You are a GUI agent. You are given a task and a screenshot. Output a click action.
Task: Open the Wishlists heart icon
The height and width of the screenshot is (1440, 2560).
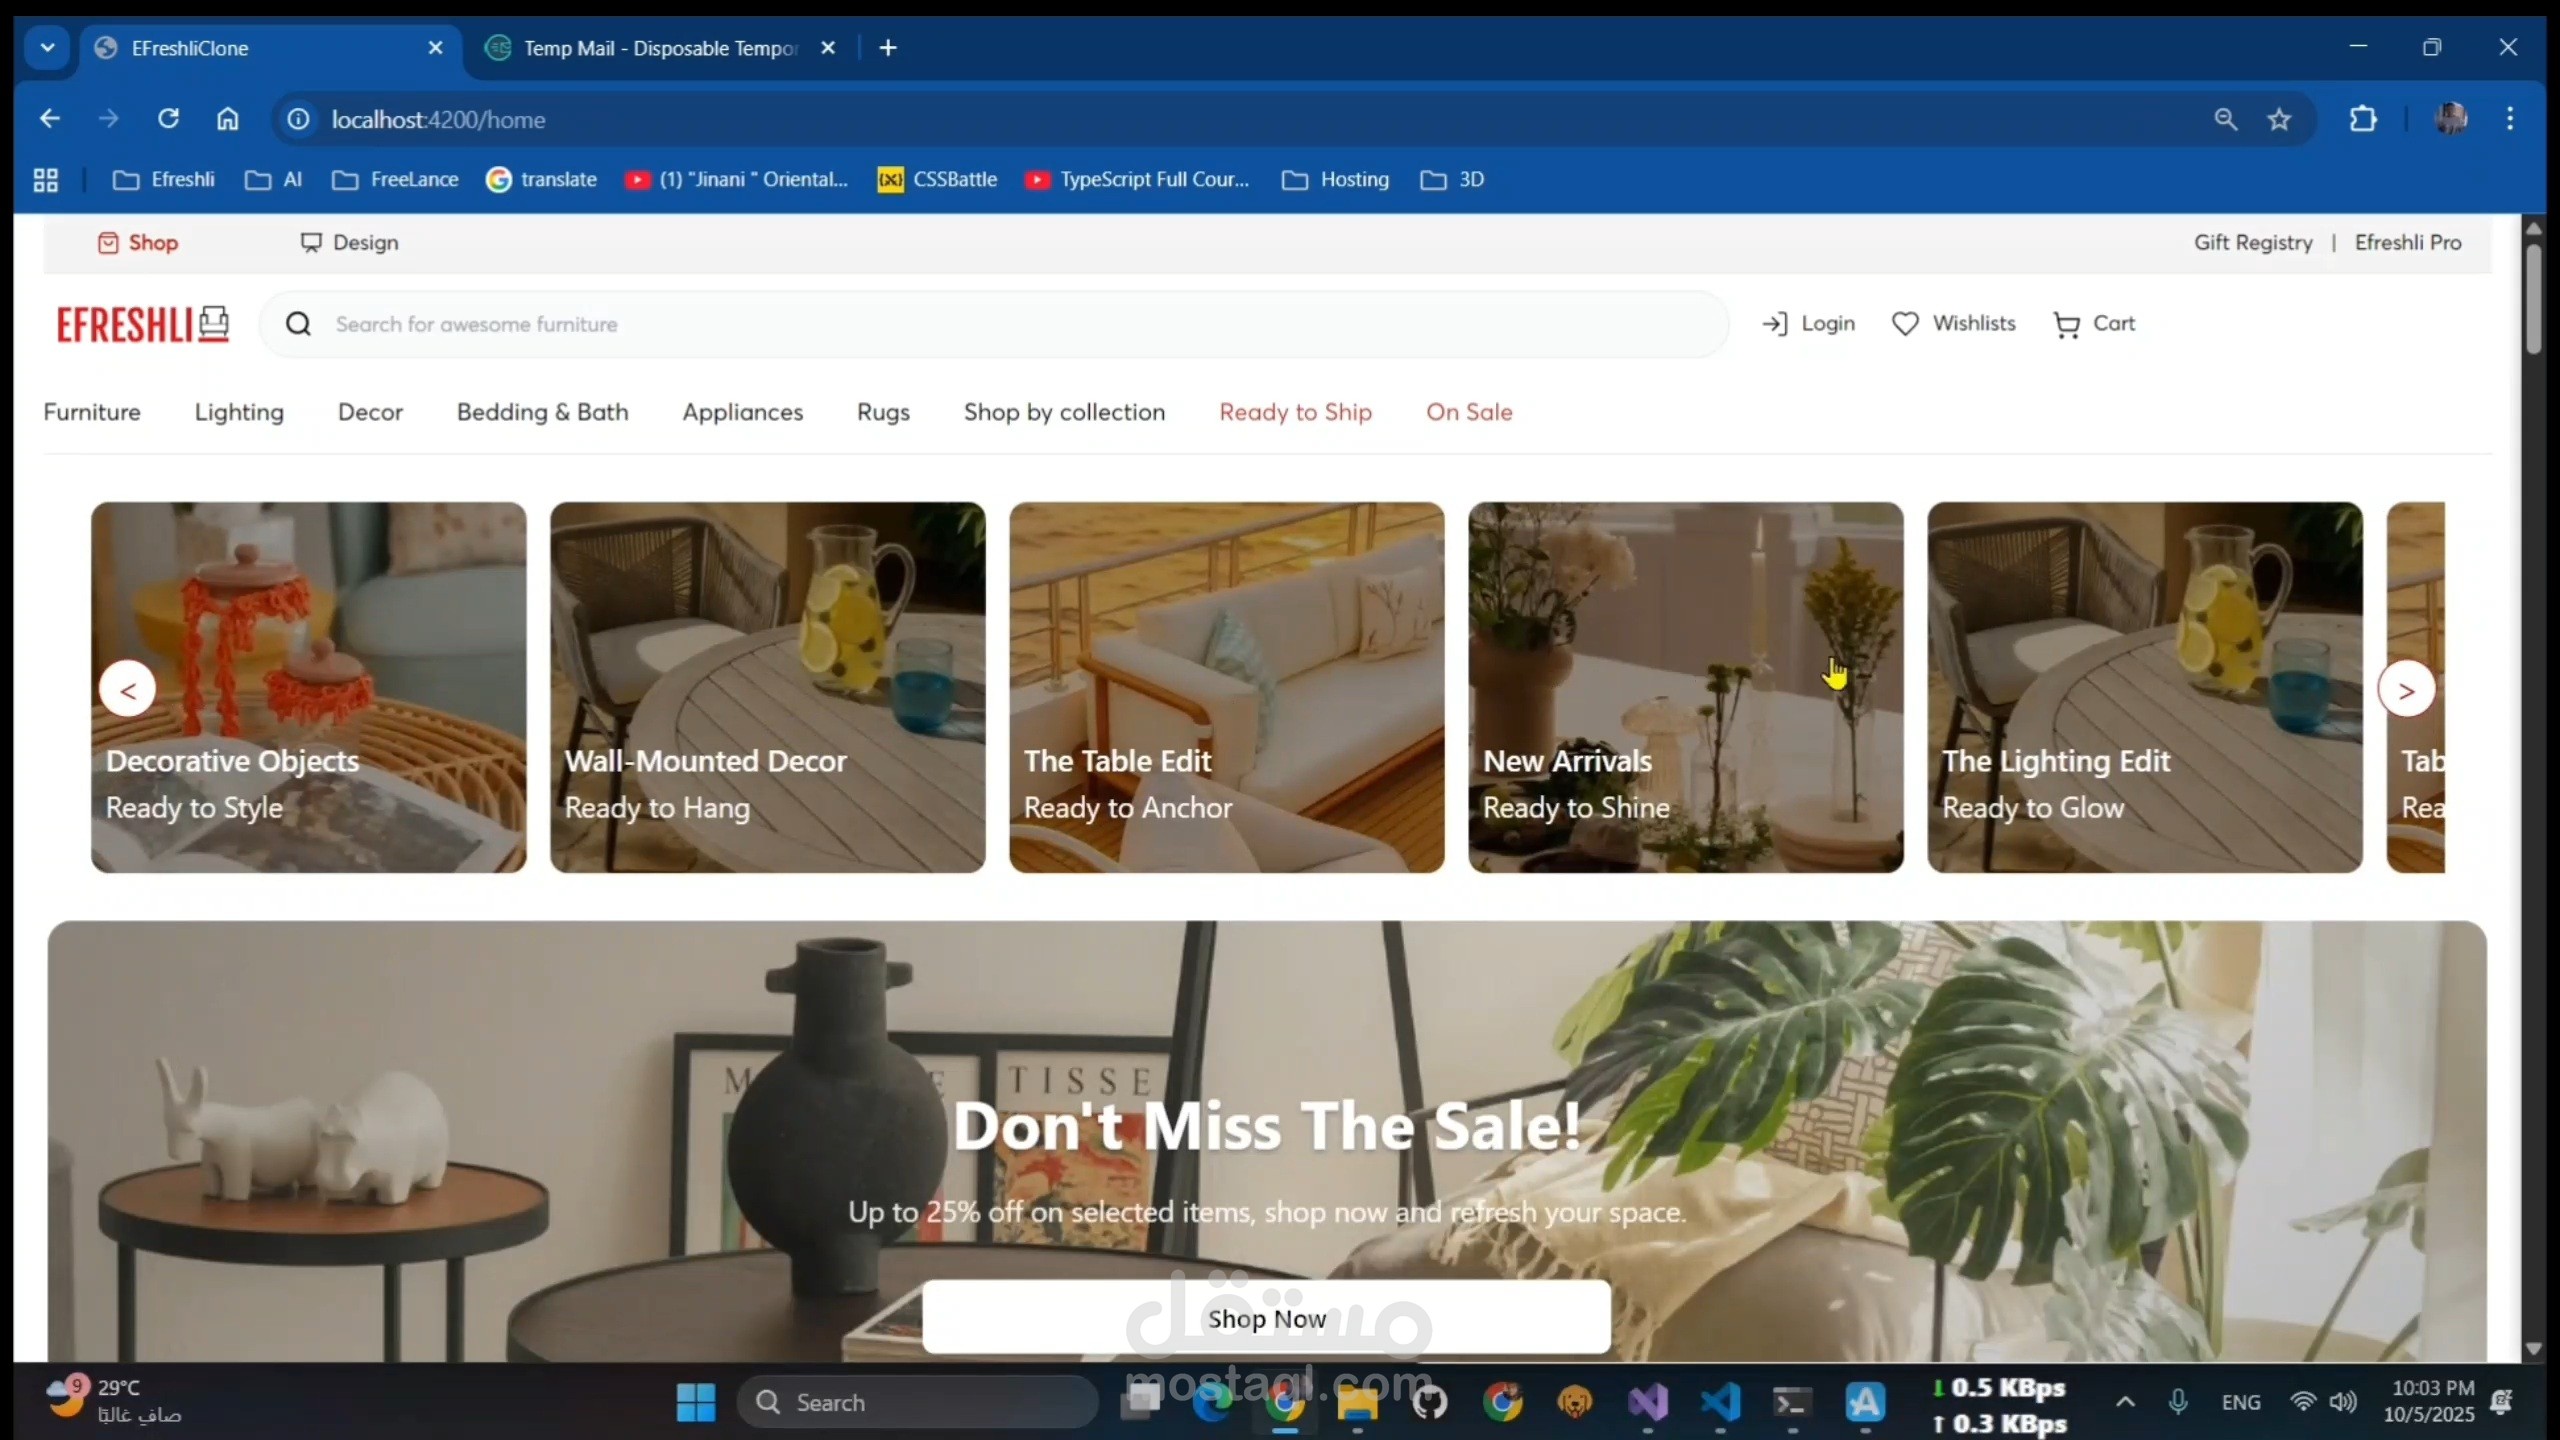(1905, 324)
